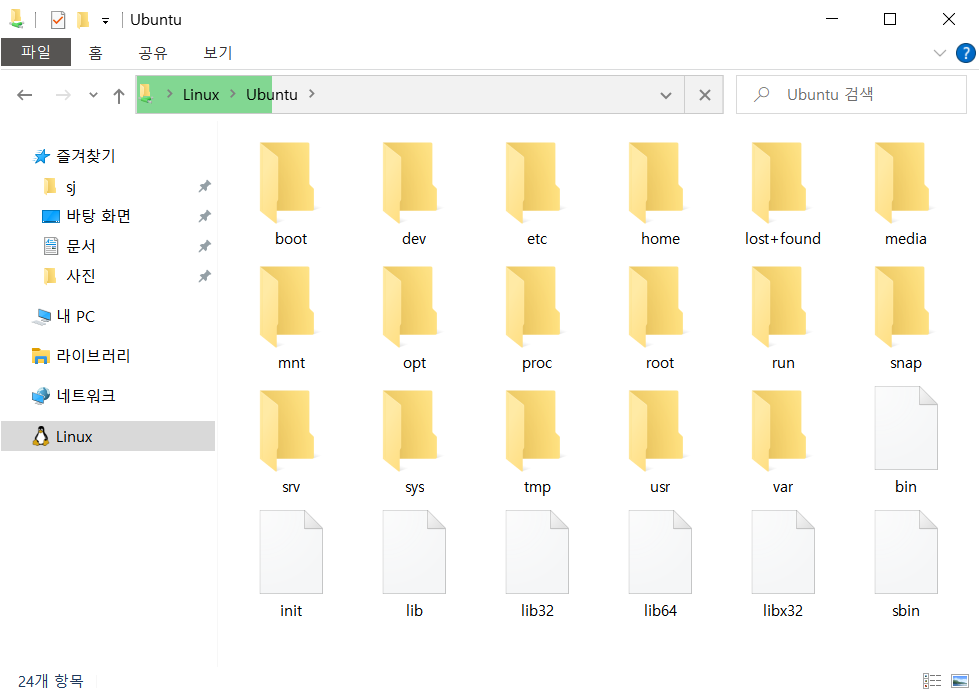Expand the ribbon with the chevron
This screenshot has width=980, height=697.
point(939,53)
